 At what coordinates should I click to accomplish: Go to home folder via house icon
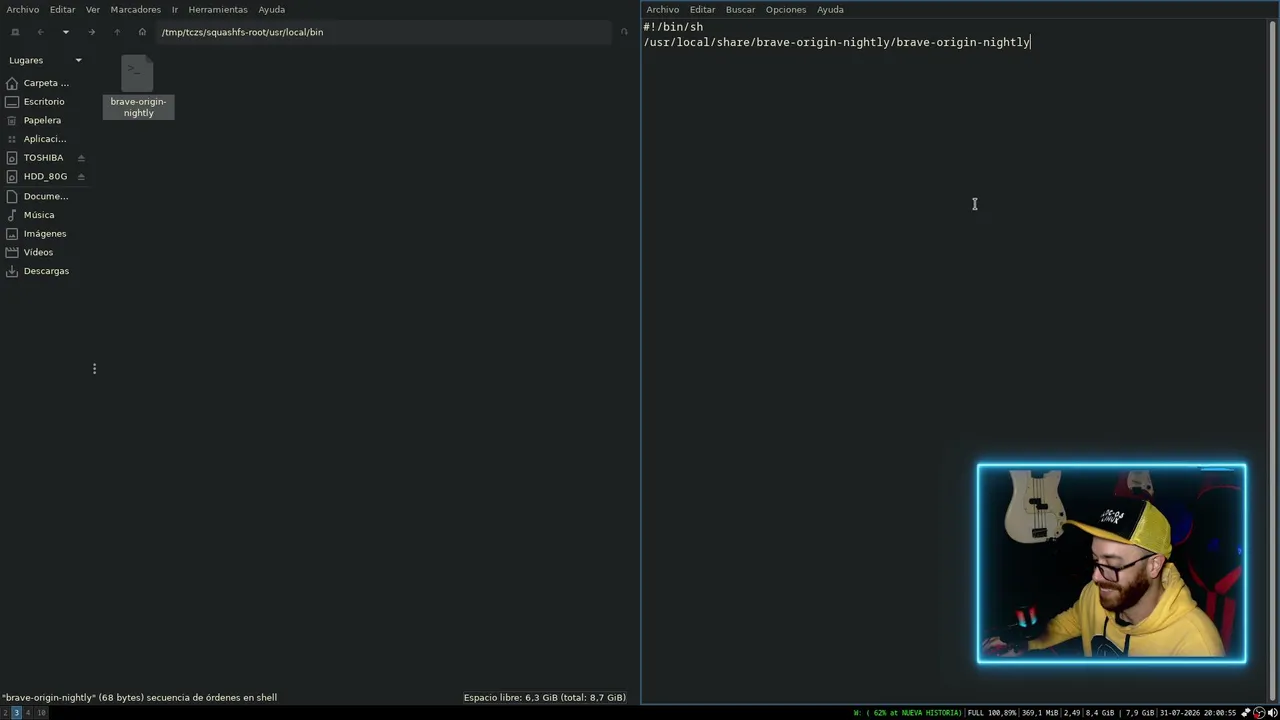(x=142, y=32)
